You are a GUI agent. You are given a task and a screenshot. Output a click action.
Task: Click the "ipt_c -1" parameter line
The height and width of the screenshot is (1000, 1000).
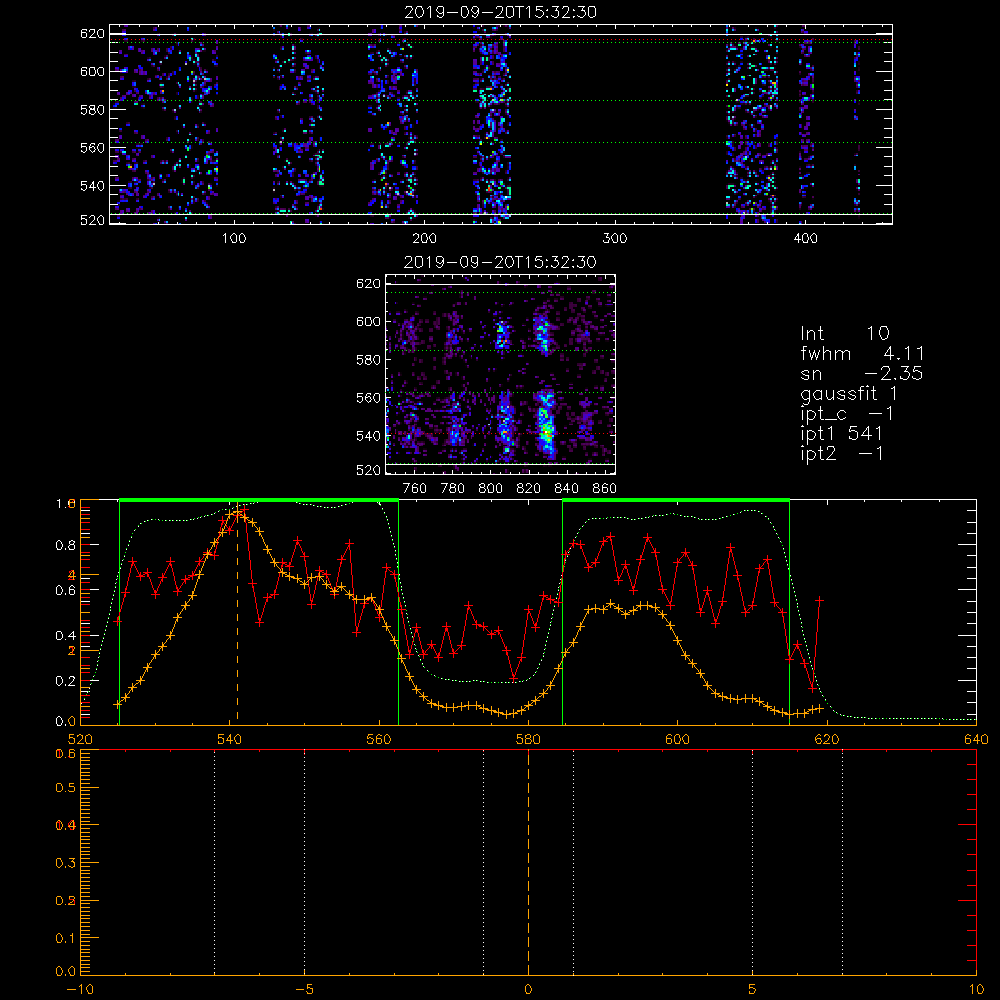click(x=847, y=414)
